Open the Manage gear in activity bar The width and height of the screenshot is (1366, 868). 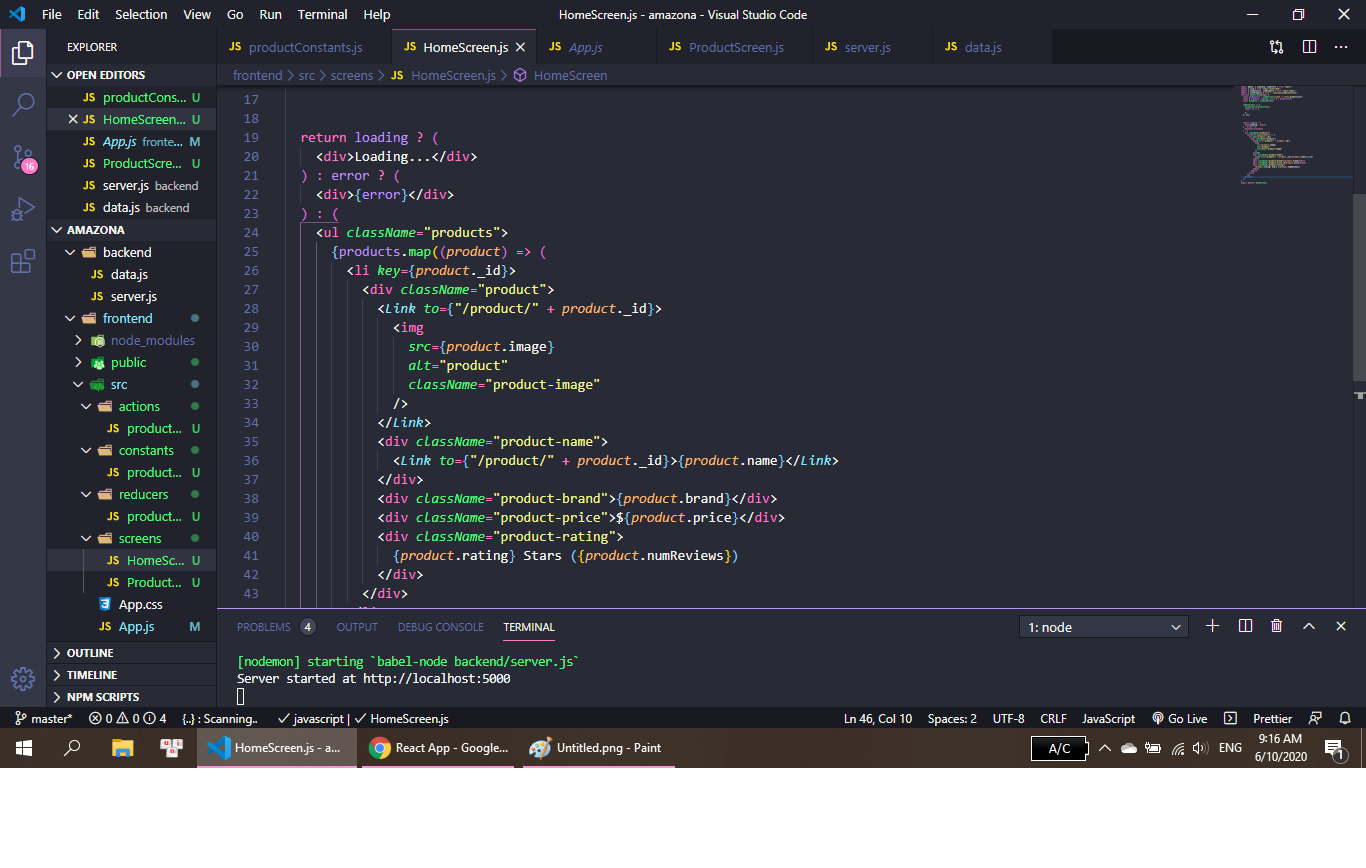[23, 679]
